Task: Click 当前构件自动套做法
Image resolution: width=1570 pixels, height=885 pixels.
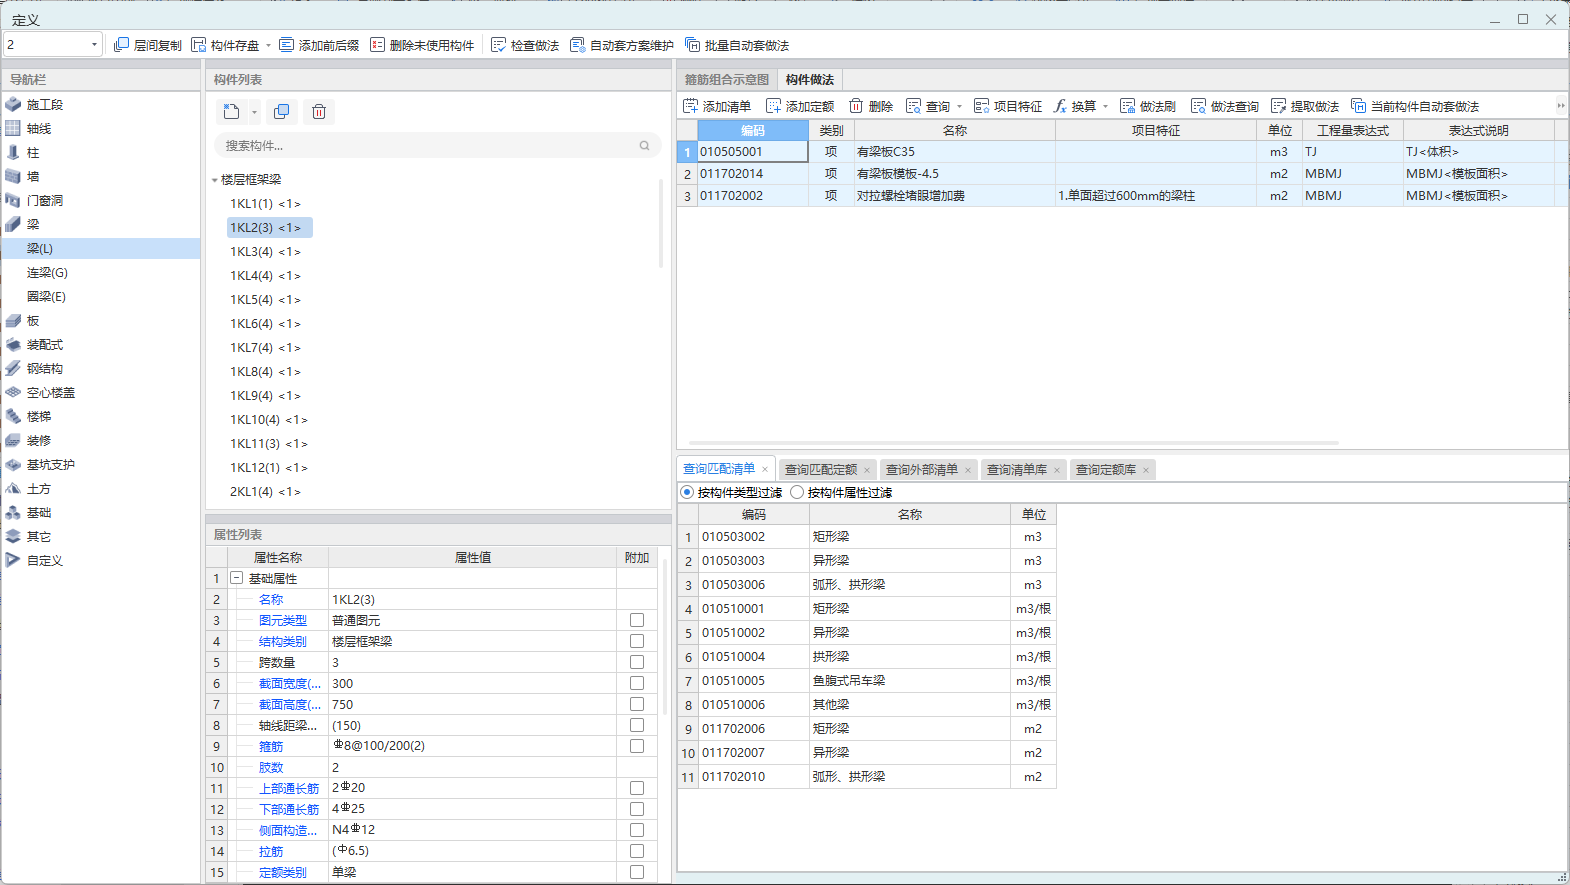Action: (x=1415, y=106)
